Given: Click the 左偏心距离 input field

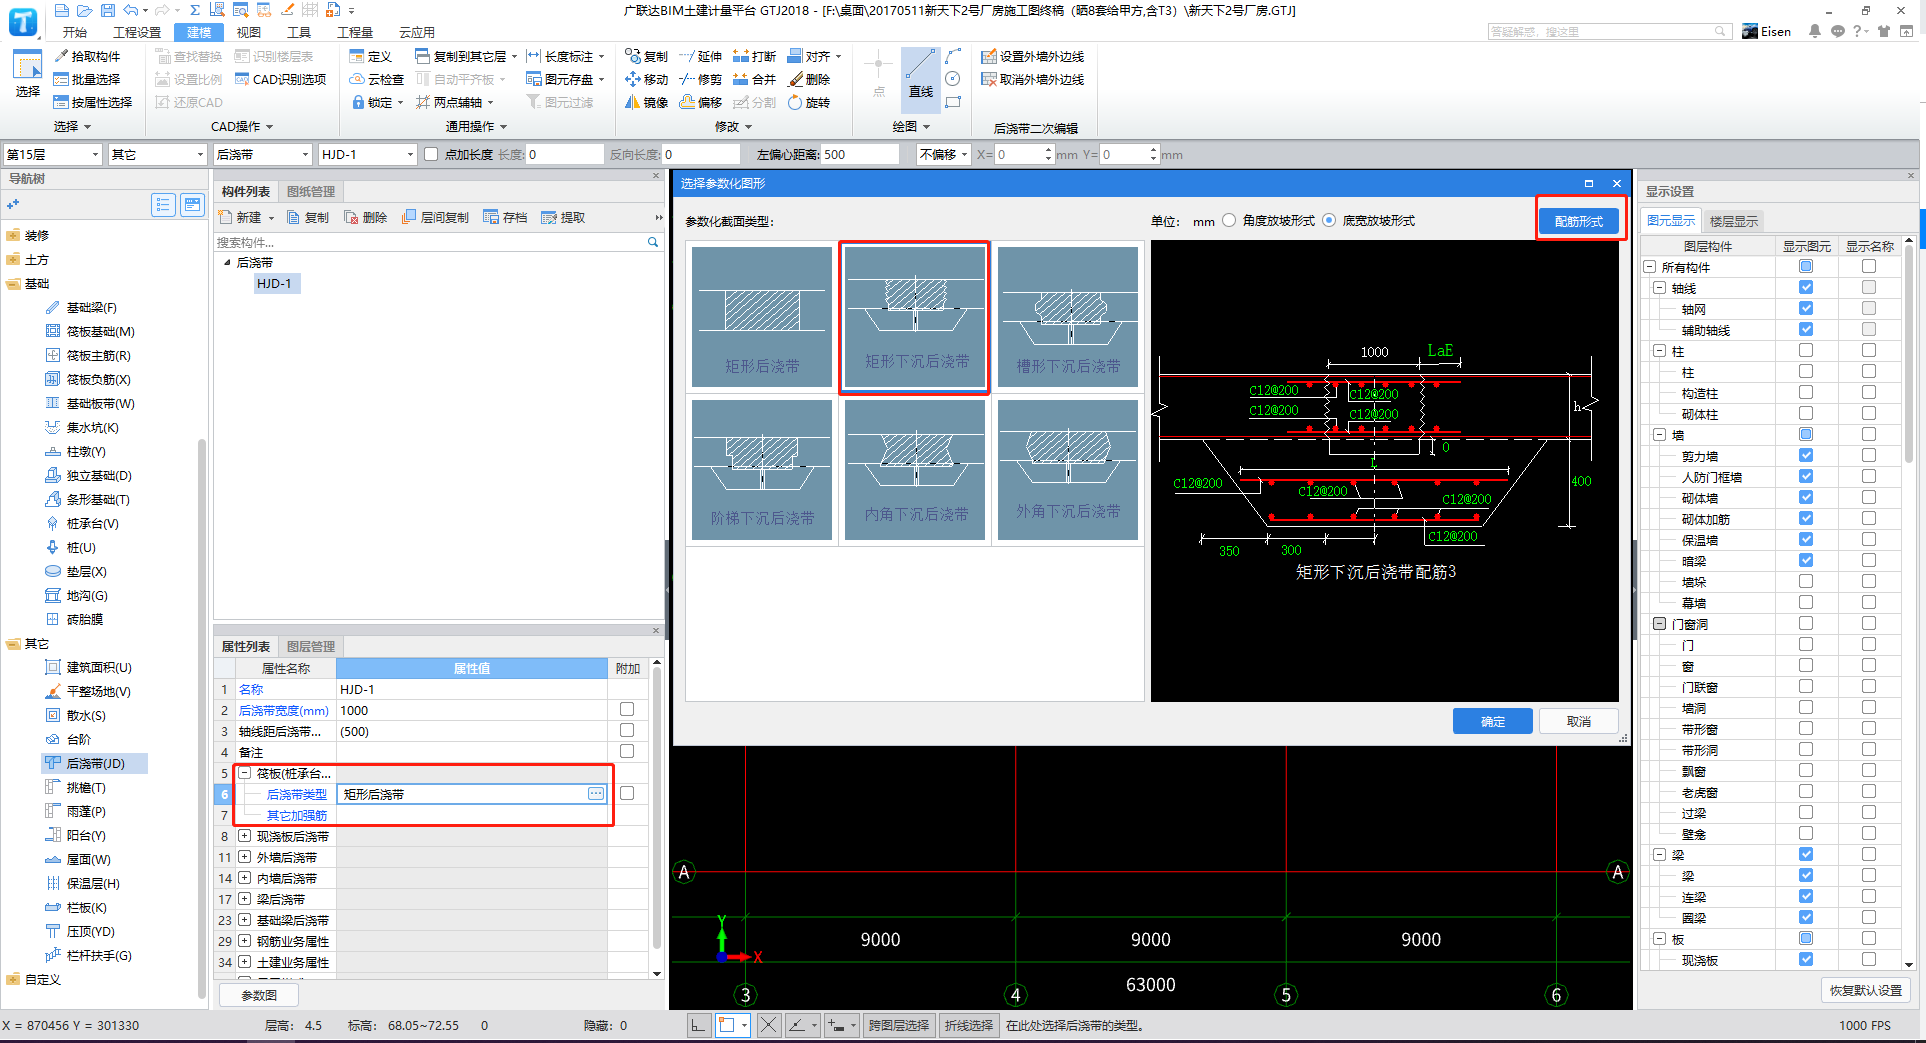Looking at the screenshot, I should [859, 154].
